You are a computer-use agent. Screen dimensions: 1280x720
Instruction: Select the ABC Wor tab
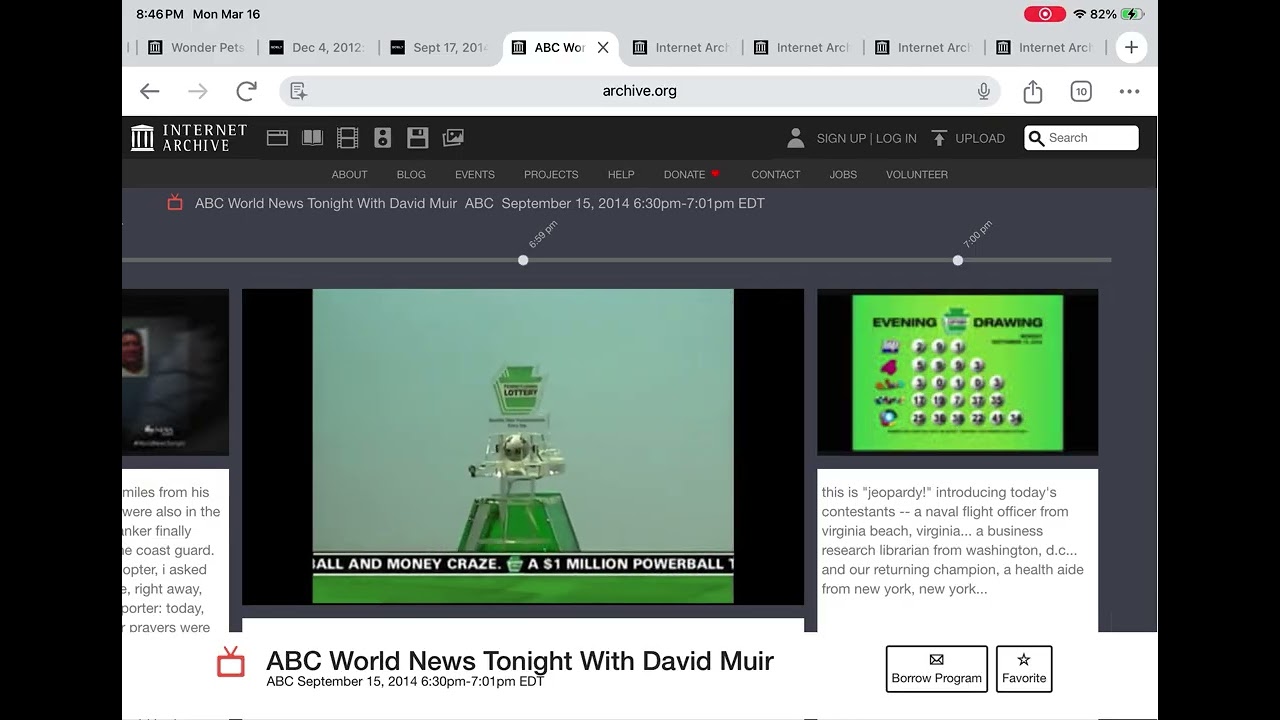point(560,47)
